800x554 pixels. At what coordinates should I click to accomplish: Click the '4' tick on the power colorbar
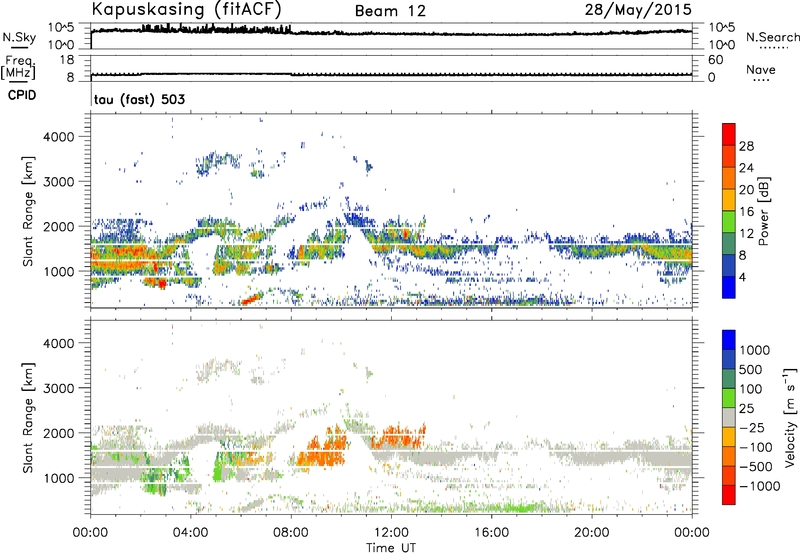pyautogui.click(x=742, y=277)
